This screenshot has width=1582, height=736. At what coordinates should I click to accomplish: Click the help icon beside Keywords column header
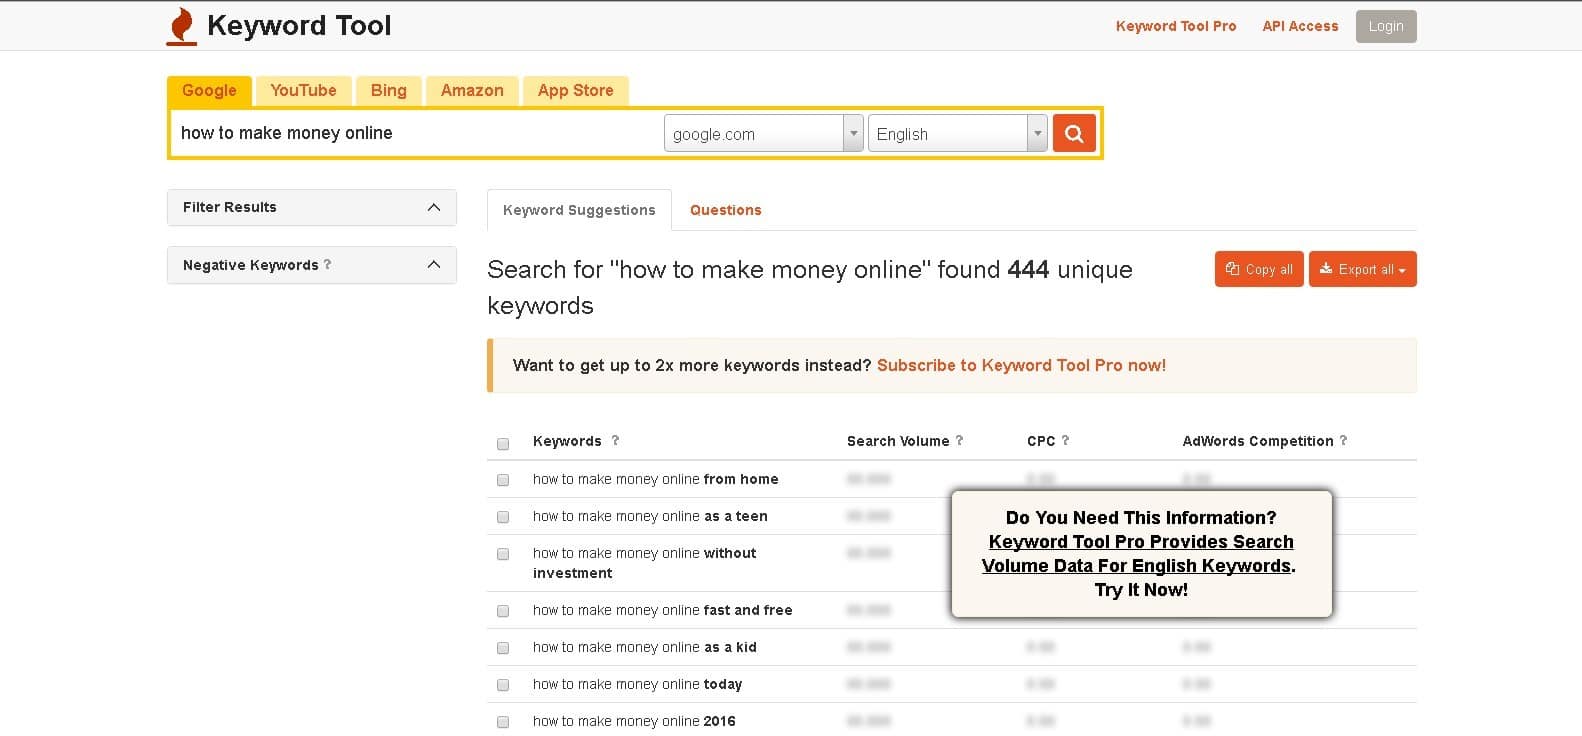[615, 440]
